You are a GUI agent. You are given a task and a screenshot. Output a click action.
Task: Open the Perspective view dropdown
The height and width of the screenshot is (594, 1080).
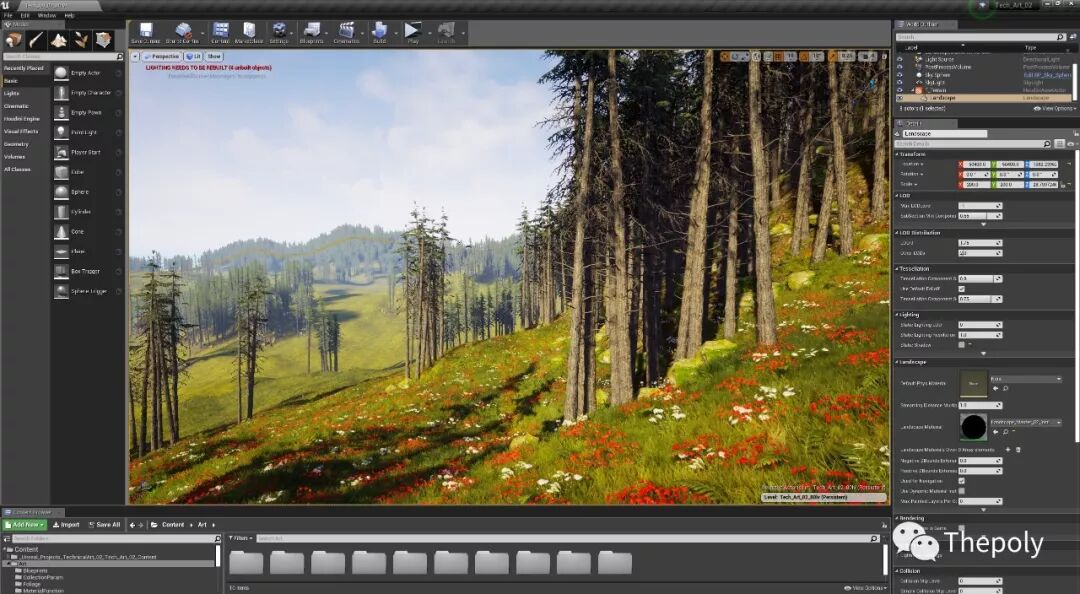(x=161, y=57)
